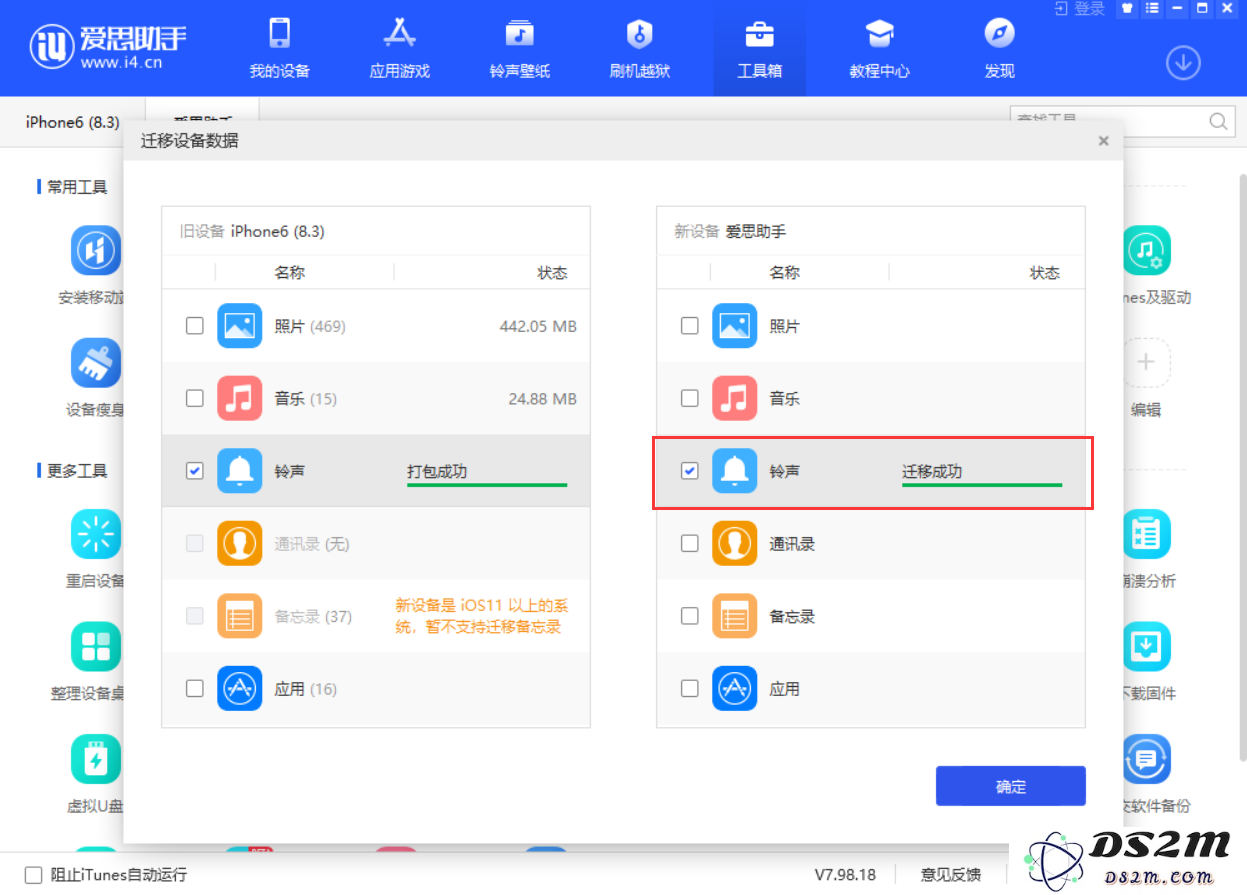Click new device 照片 photo icon
Viewport: 1247px width, 895px height.
tap(735, 326)
